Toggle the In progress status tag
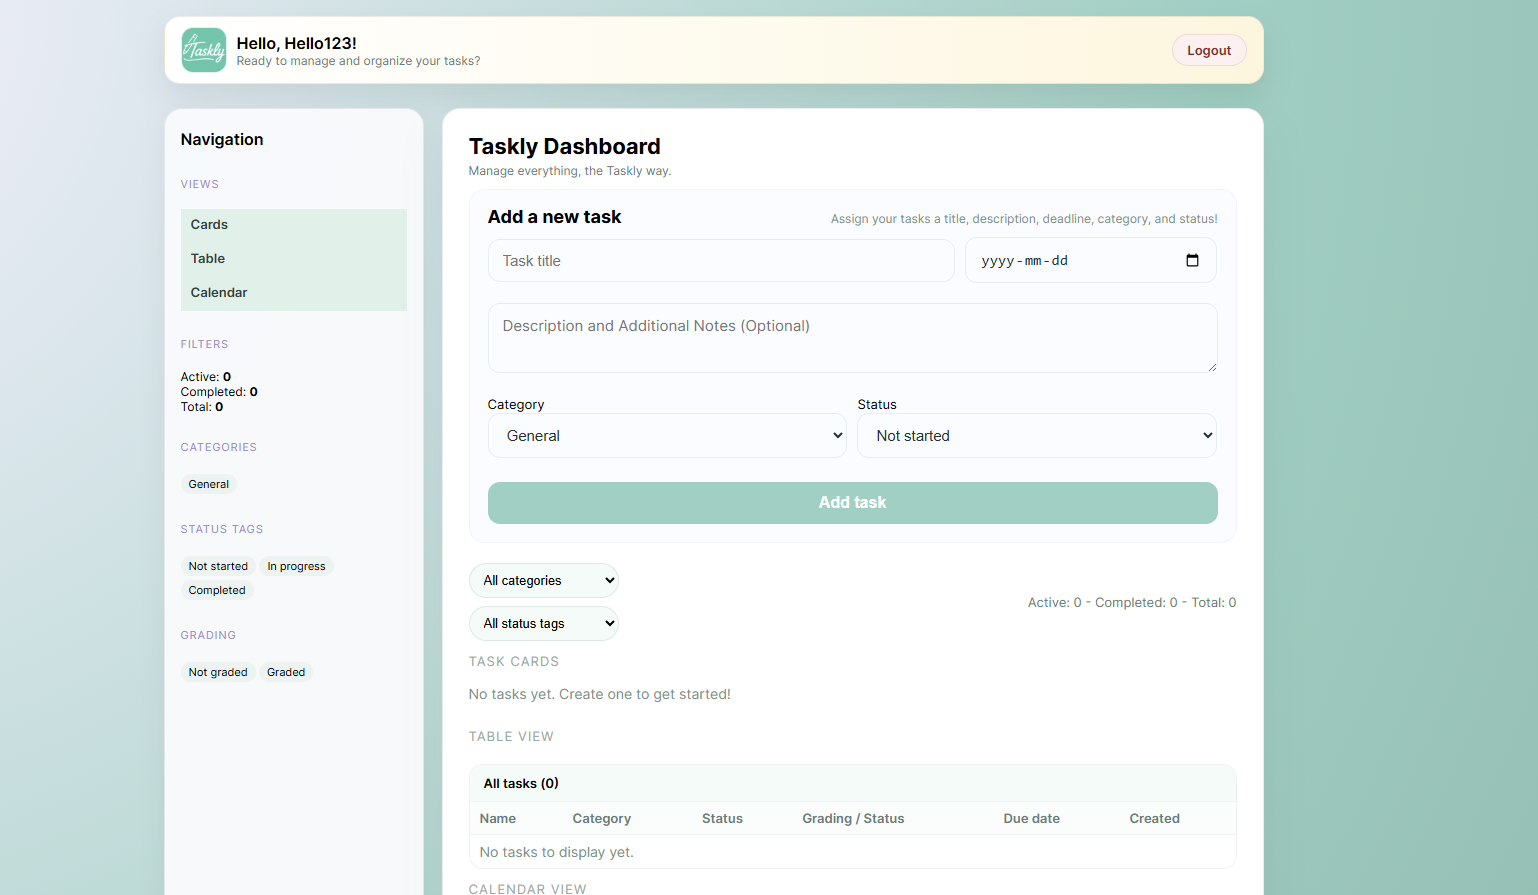The image size is (1538, 895). [x=296, y=566]
